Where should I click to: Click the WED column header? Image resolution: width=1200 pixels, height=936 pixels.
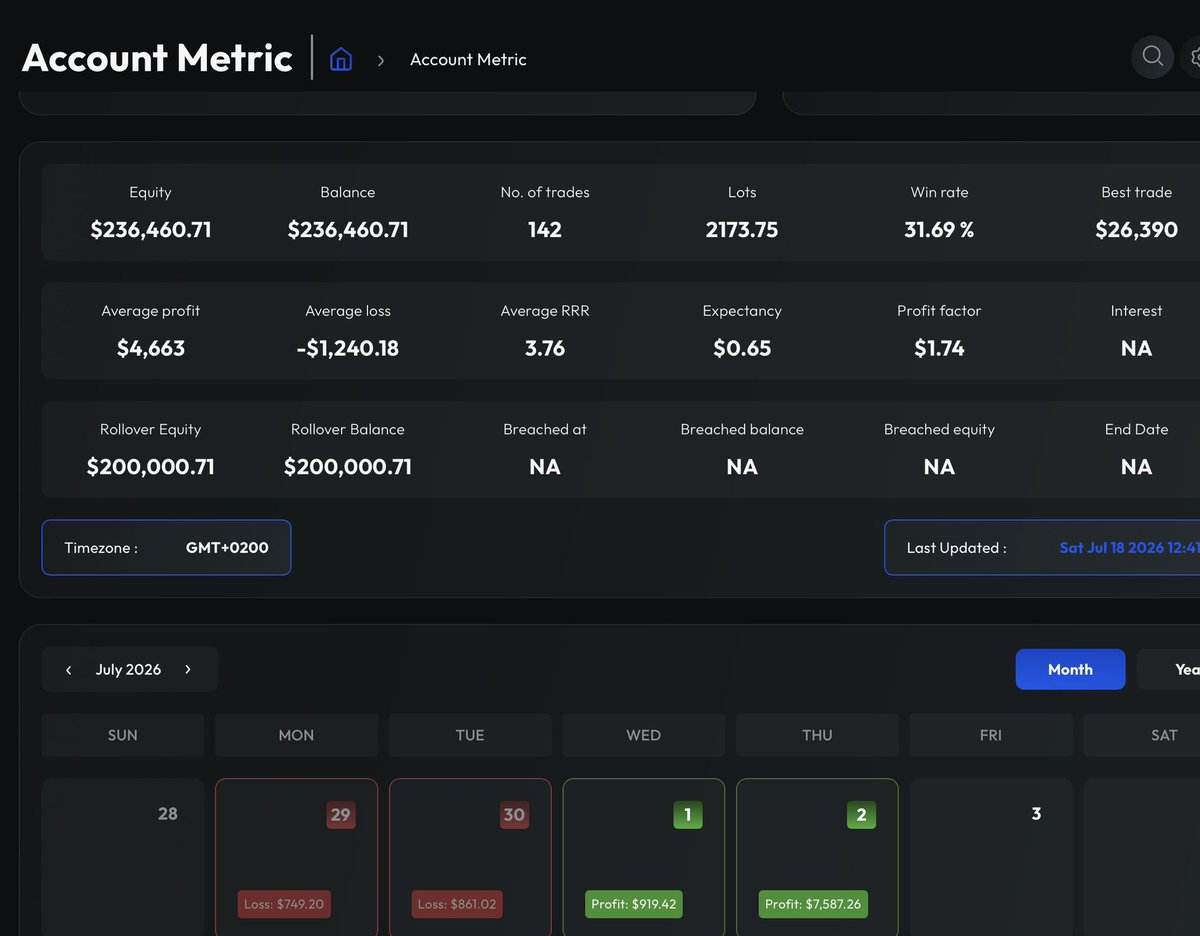644,735
